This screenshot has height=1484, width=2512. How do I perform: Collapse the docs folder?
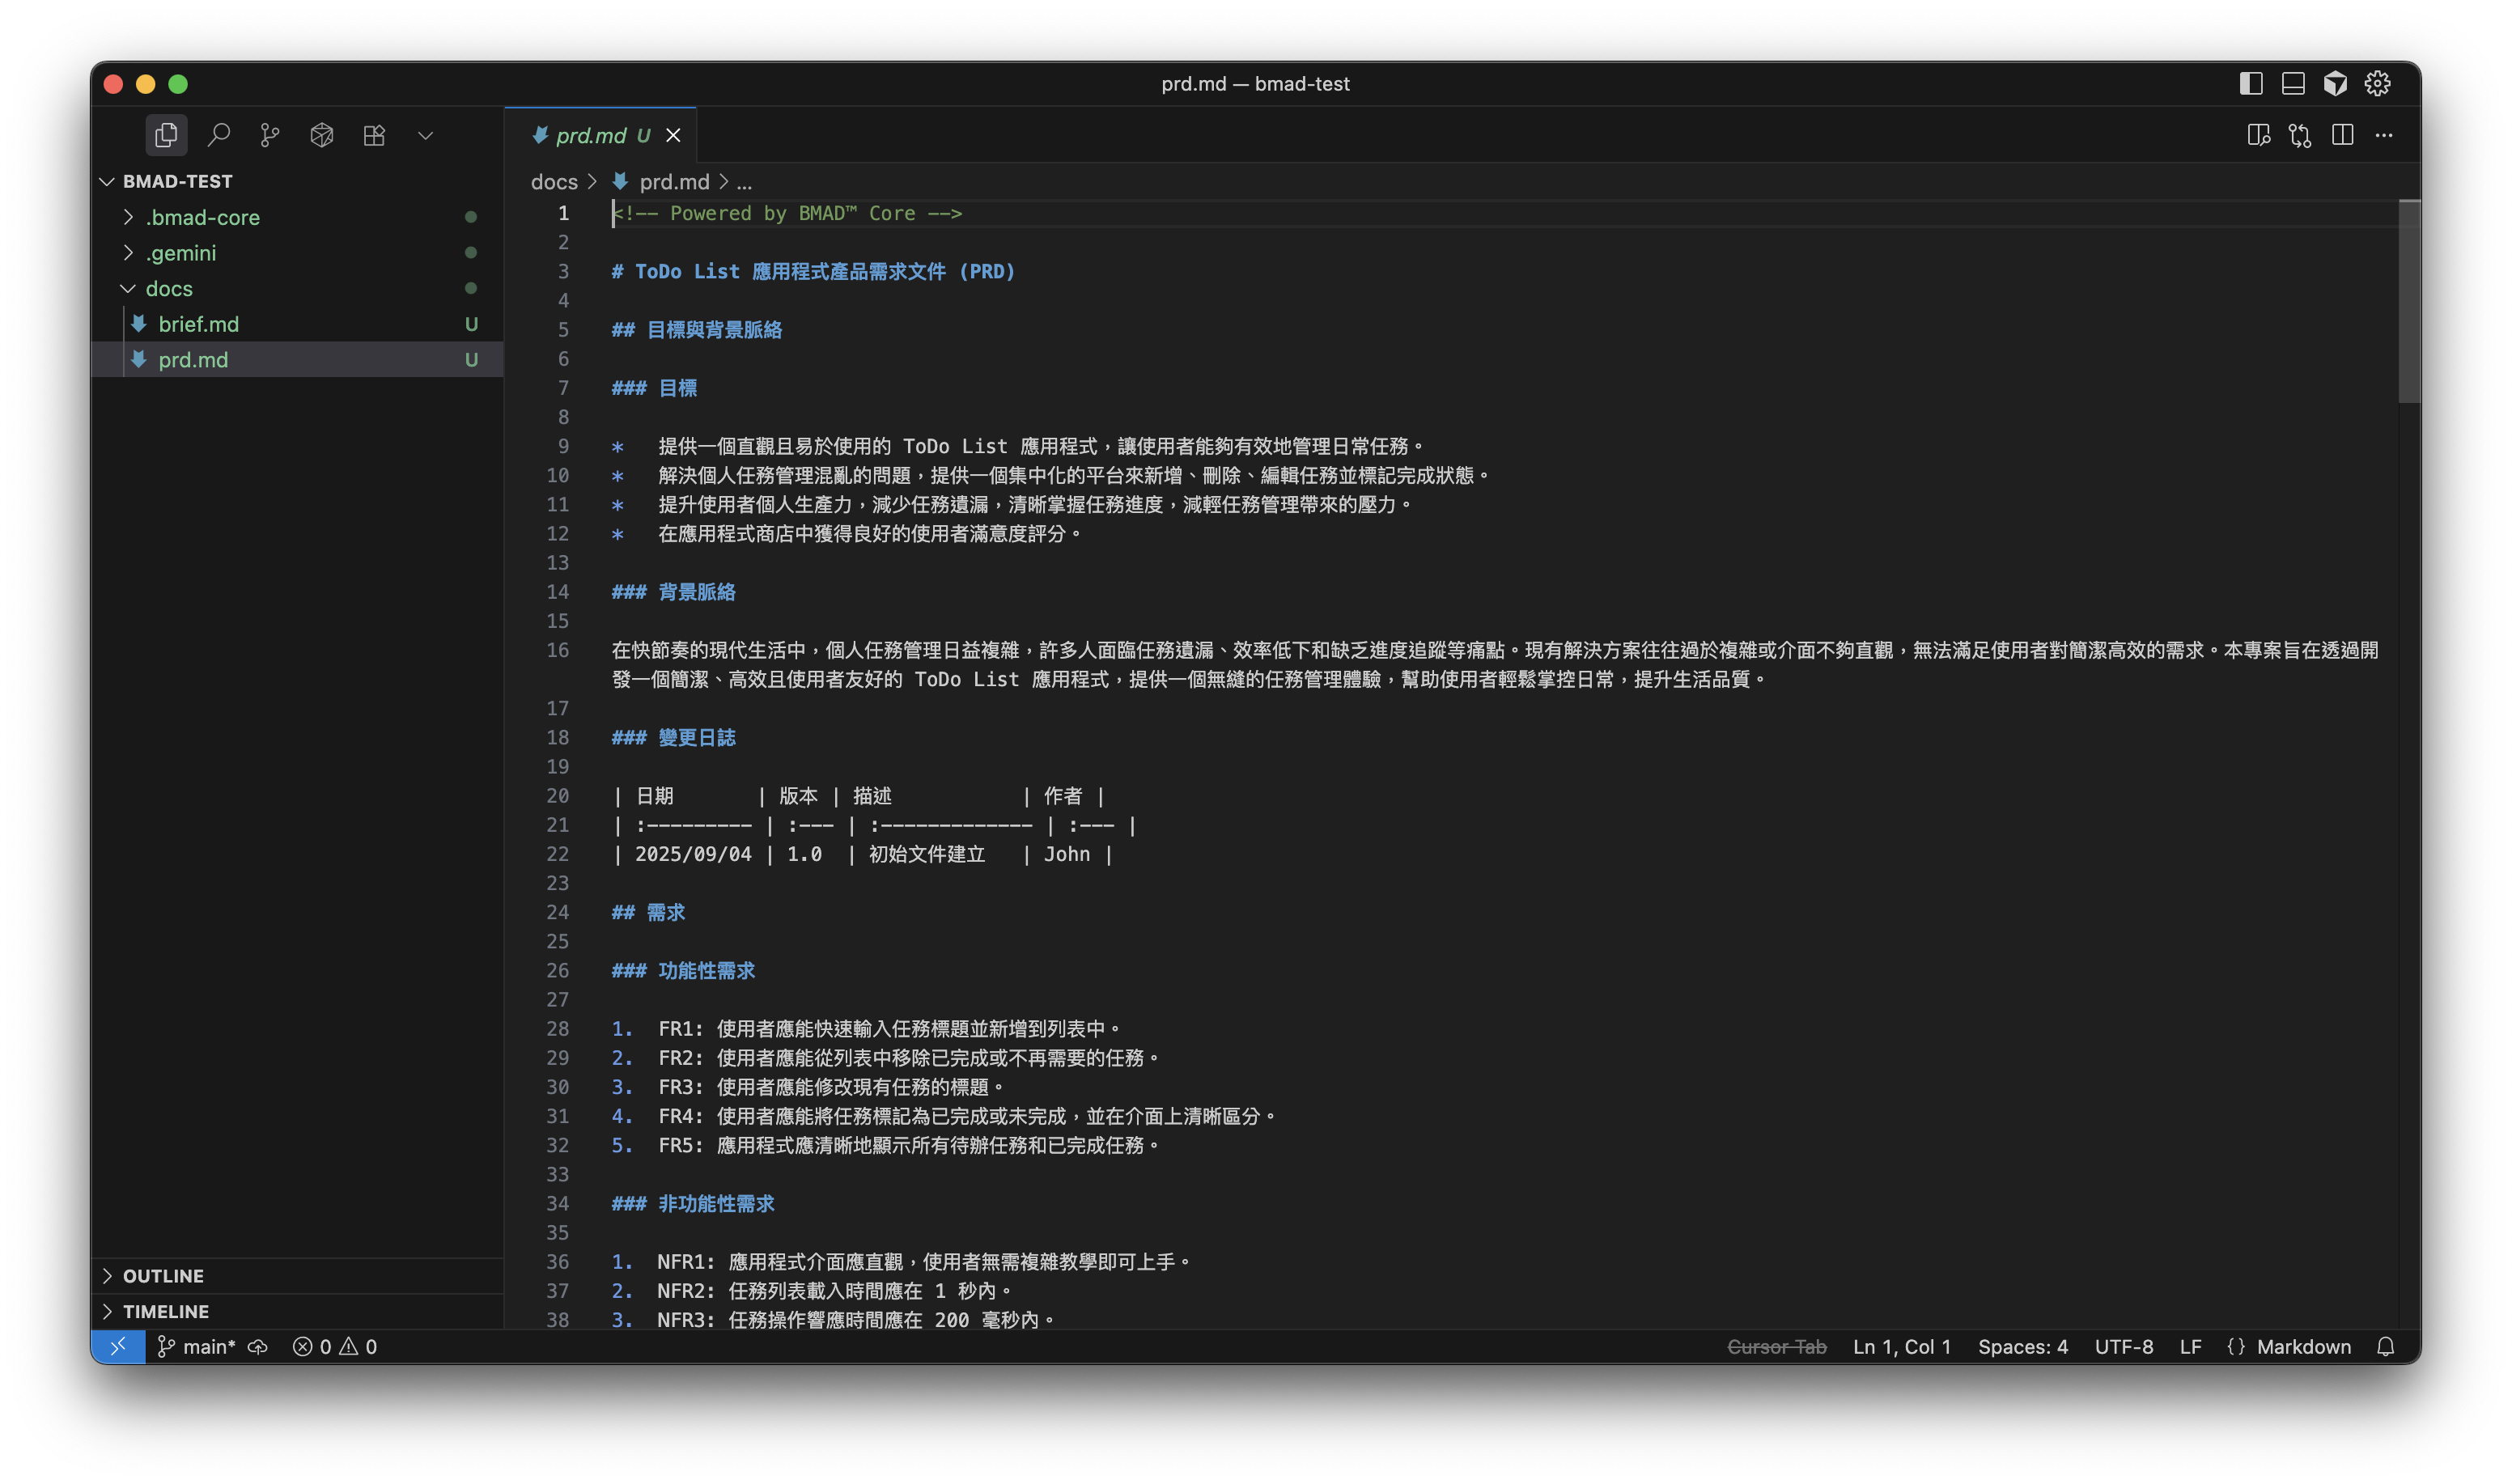297,288
